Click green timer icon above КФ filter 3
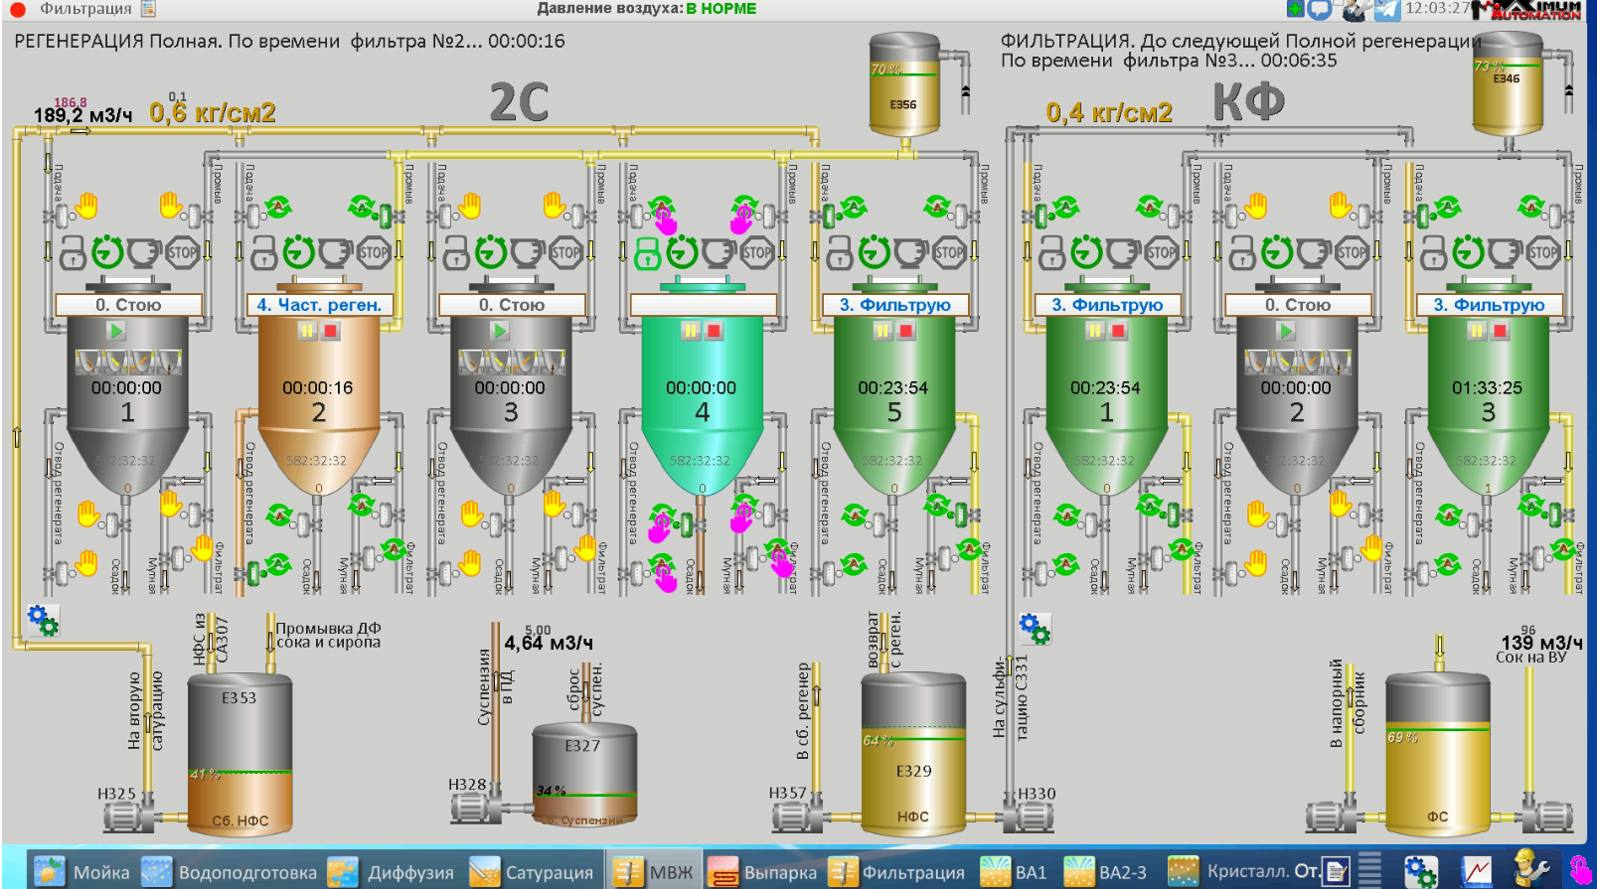 [x=1468, y=252]
